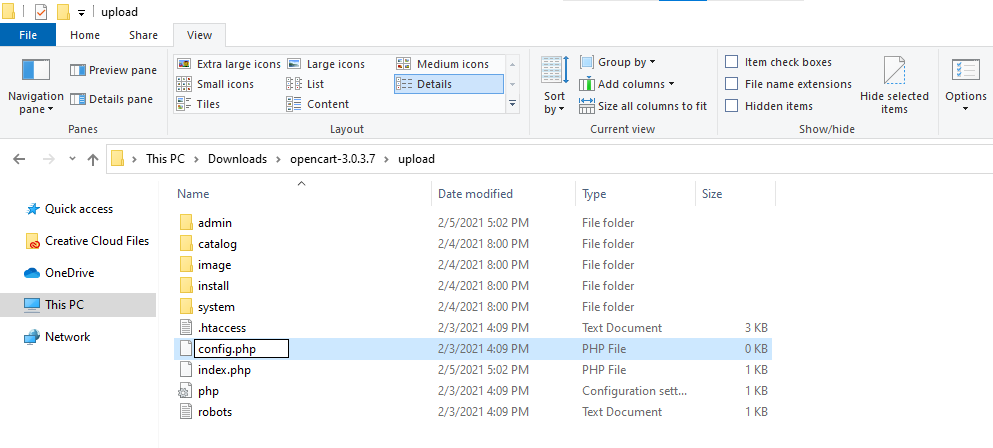Enable Item check boxes
The height and width of the screenshot is (448, 993).
732,62
